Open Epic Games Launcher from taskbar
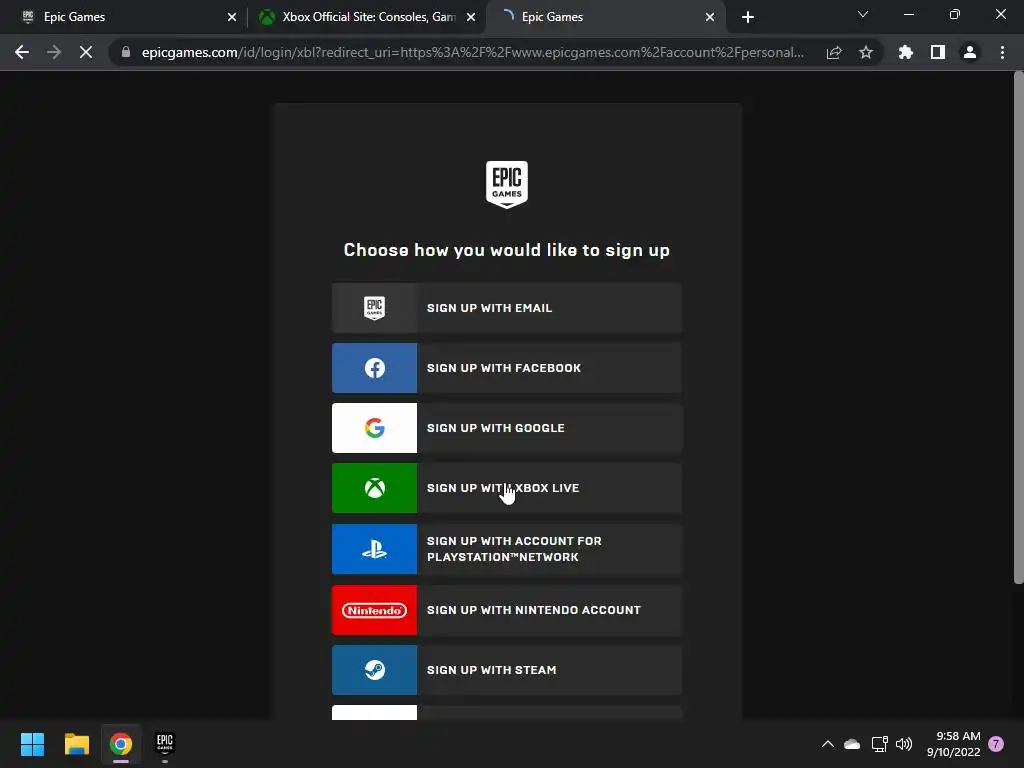This screenshot has height=768, width=1024. click(165, 744)
